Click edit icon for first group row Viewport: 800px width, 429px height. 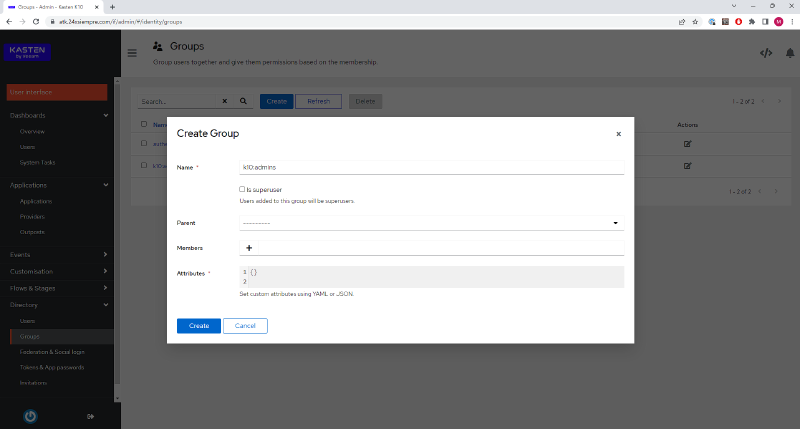(x=687, y=144)
